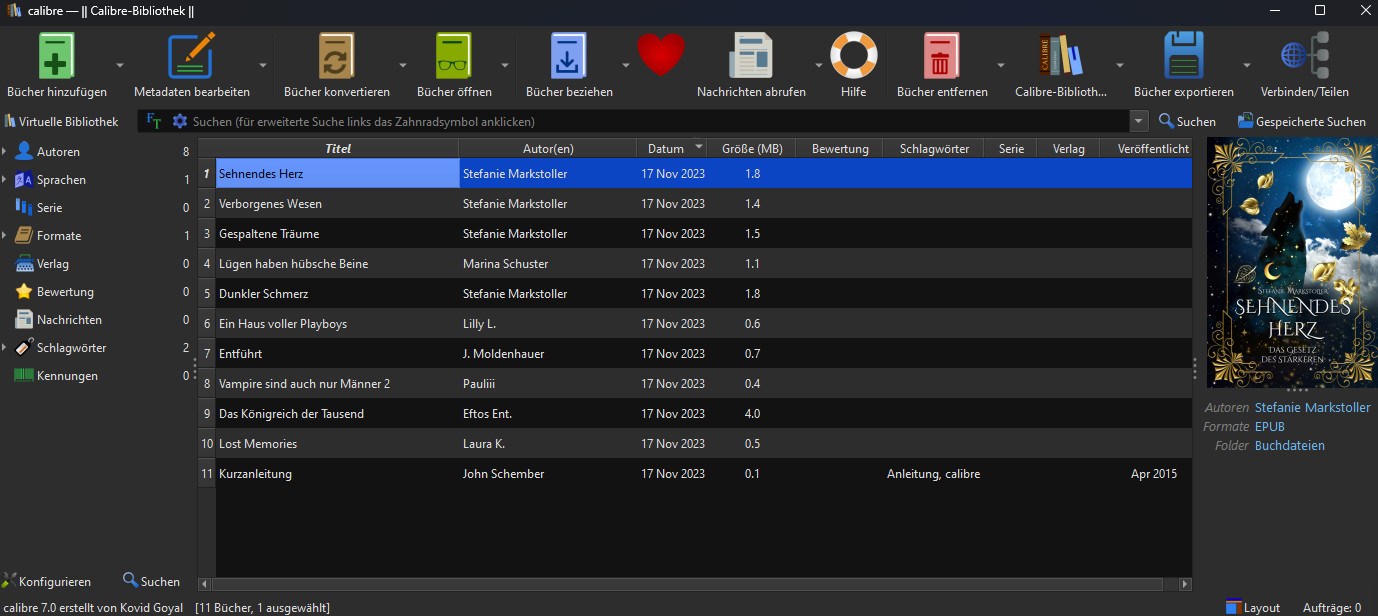Select the Nachrichten category in the sidebar
The height and width of the screenshot is (616, 1378).
(x=69, y=320)
